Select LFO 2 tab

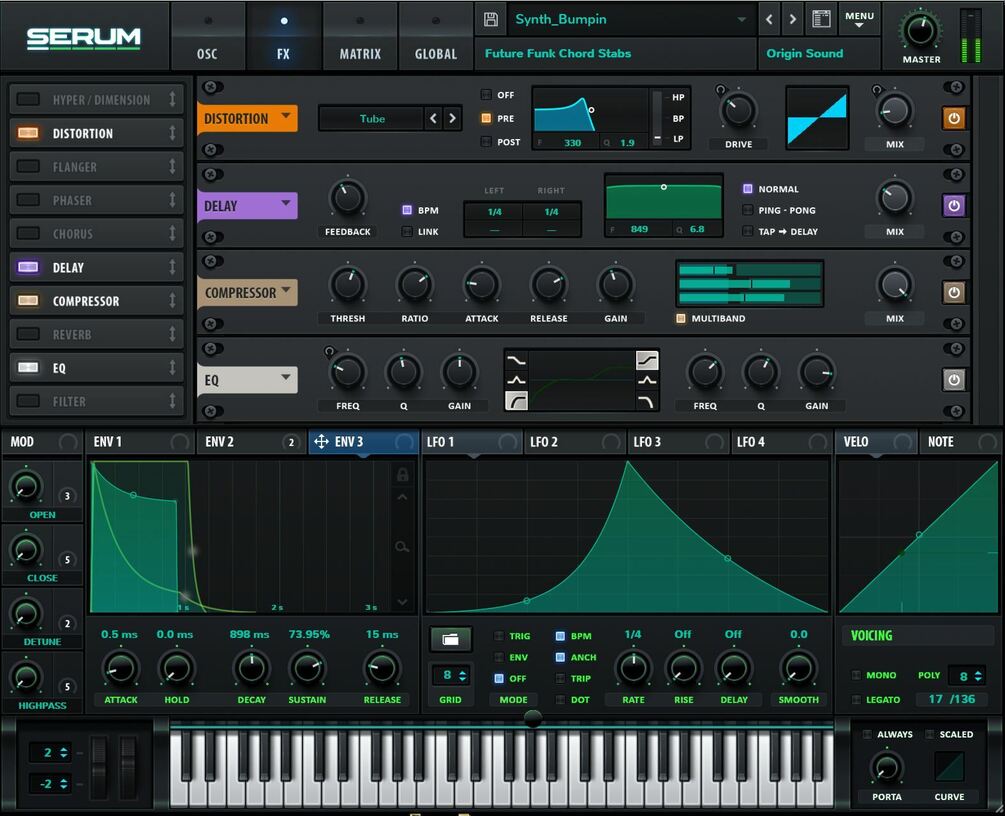click(x=574, y=442)
